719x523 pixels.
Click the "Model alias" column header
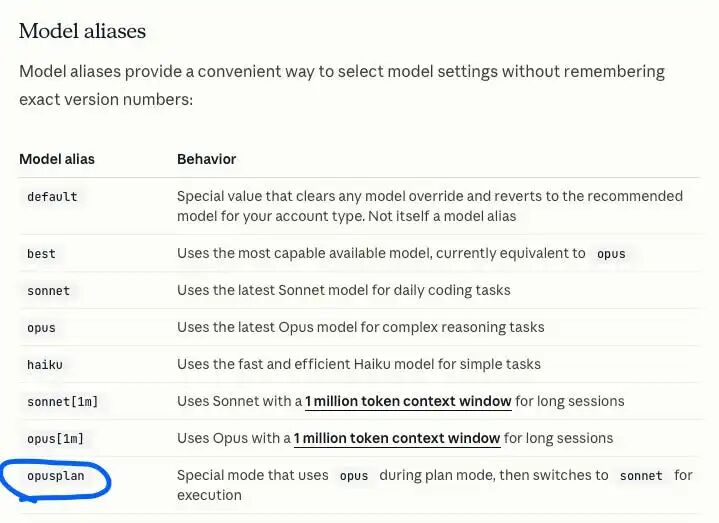57,159
